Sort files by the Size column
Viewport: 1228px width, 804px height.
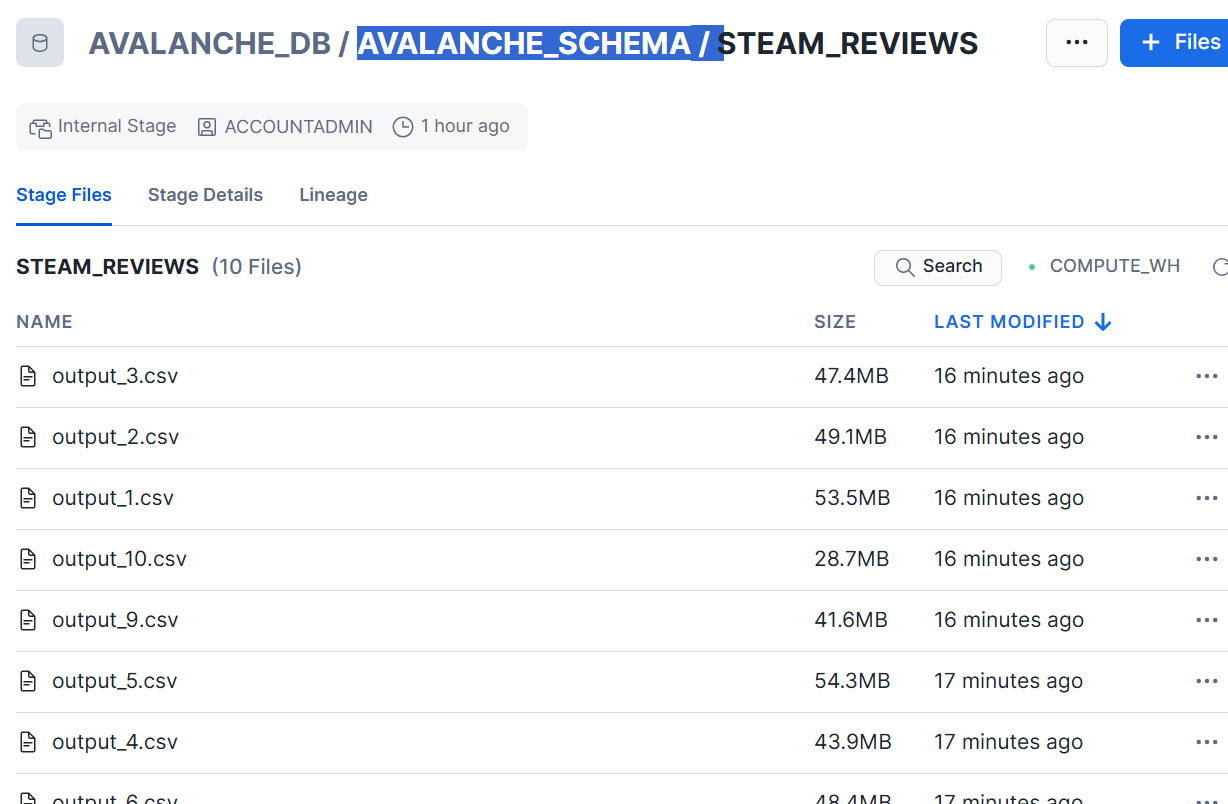pos(835,322)
